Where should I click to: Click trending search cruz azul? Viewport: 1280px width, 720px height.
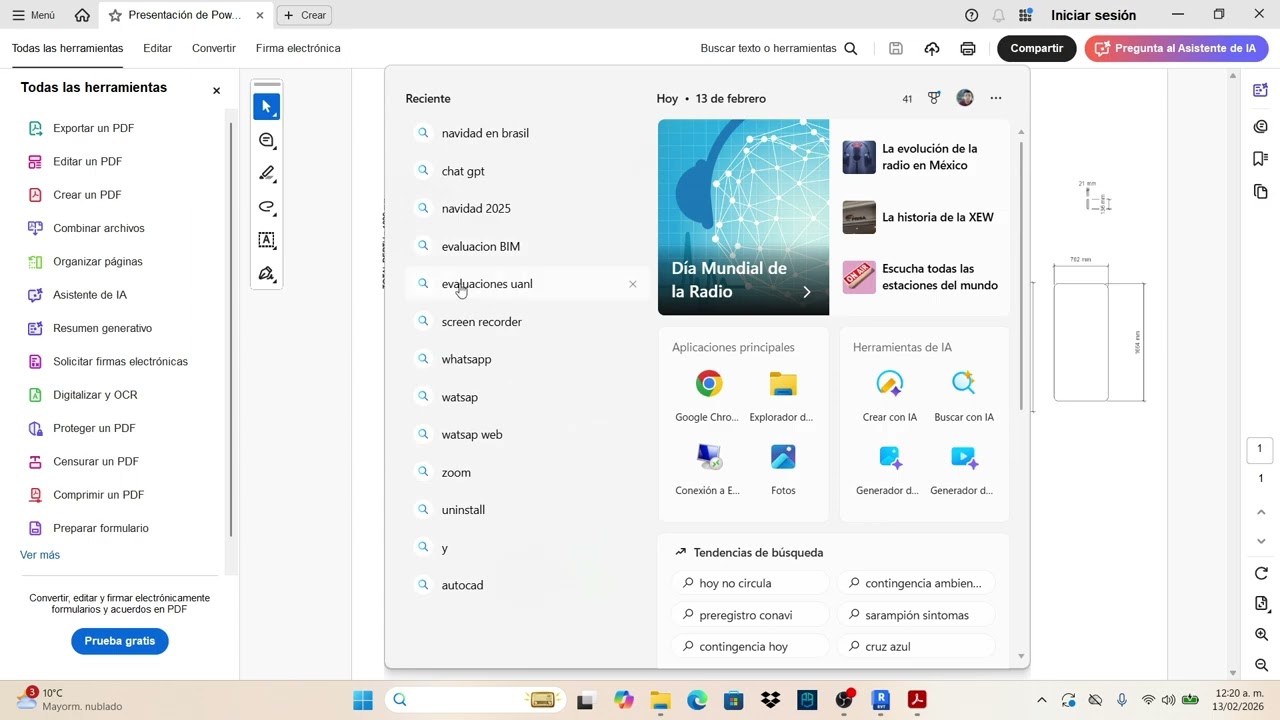(x=916, y=647)
